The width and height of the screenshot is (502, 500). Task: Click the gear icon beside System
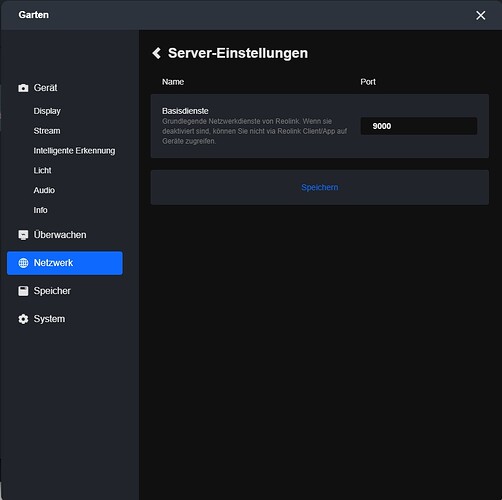point(23,319)
